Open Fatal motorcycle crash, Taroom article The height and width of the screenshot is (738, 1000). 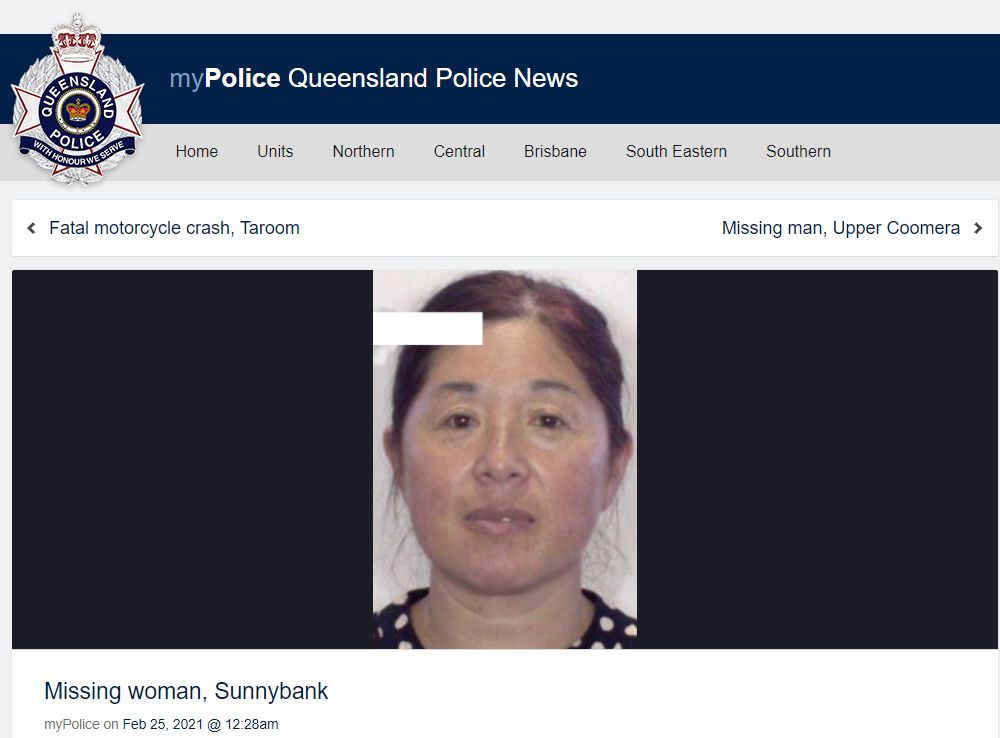pos(174,228)
